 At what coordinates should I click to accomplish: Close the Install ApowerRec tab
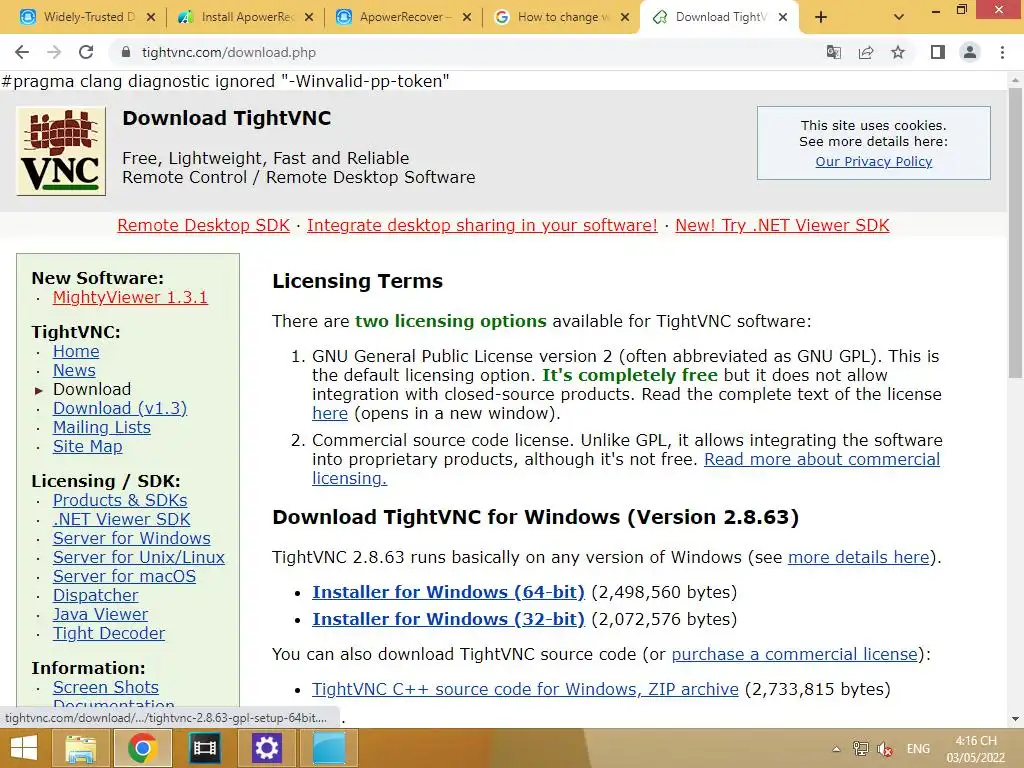point(310,18)
